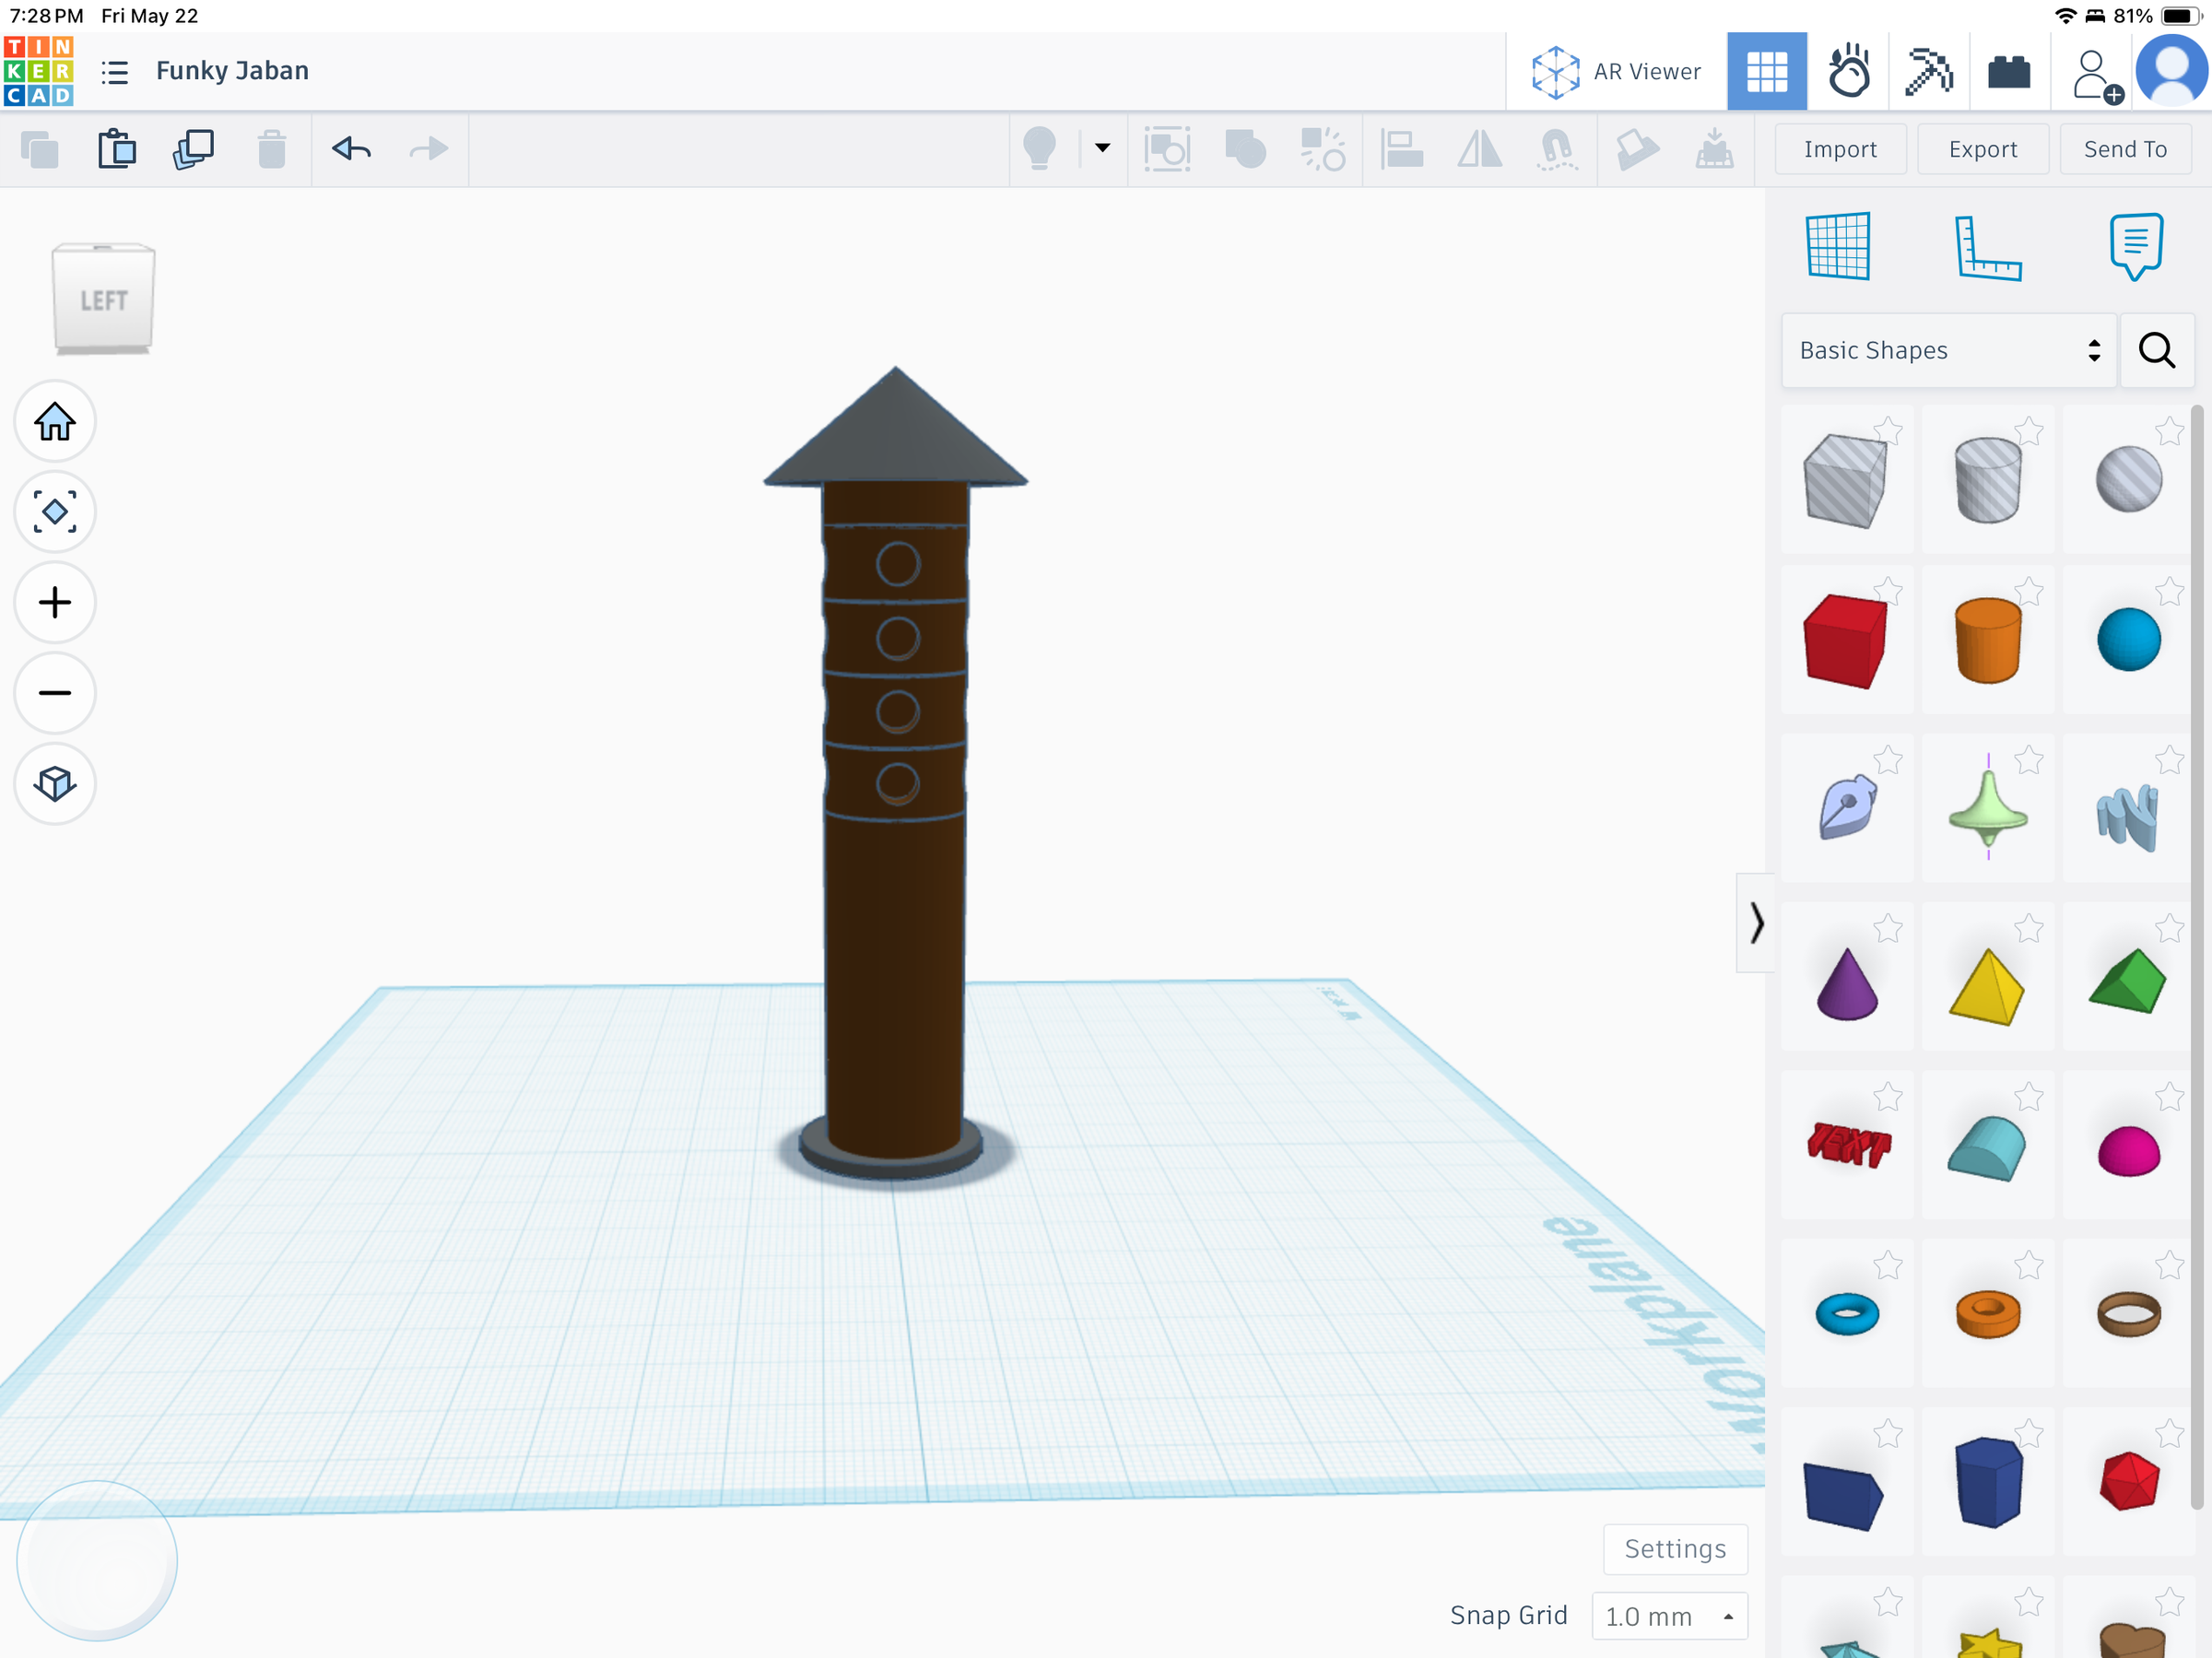The height and width of the screenshot is (1658, 2212).
Task: Click Fit all in view
Action: click(x=55, y=512)
